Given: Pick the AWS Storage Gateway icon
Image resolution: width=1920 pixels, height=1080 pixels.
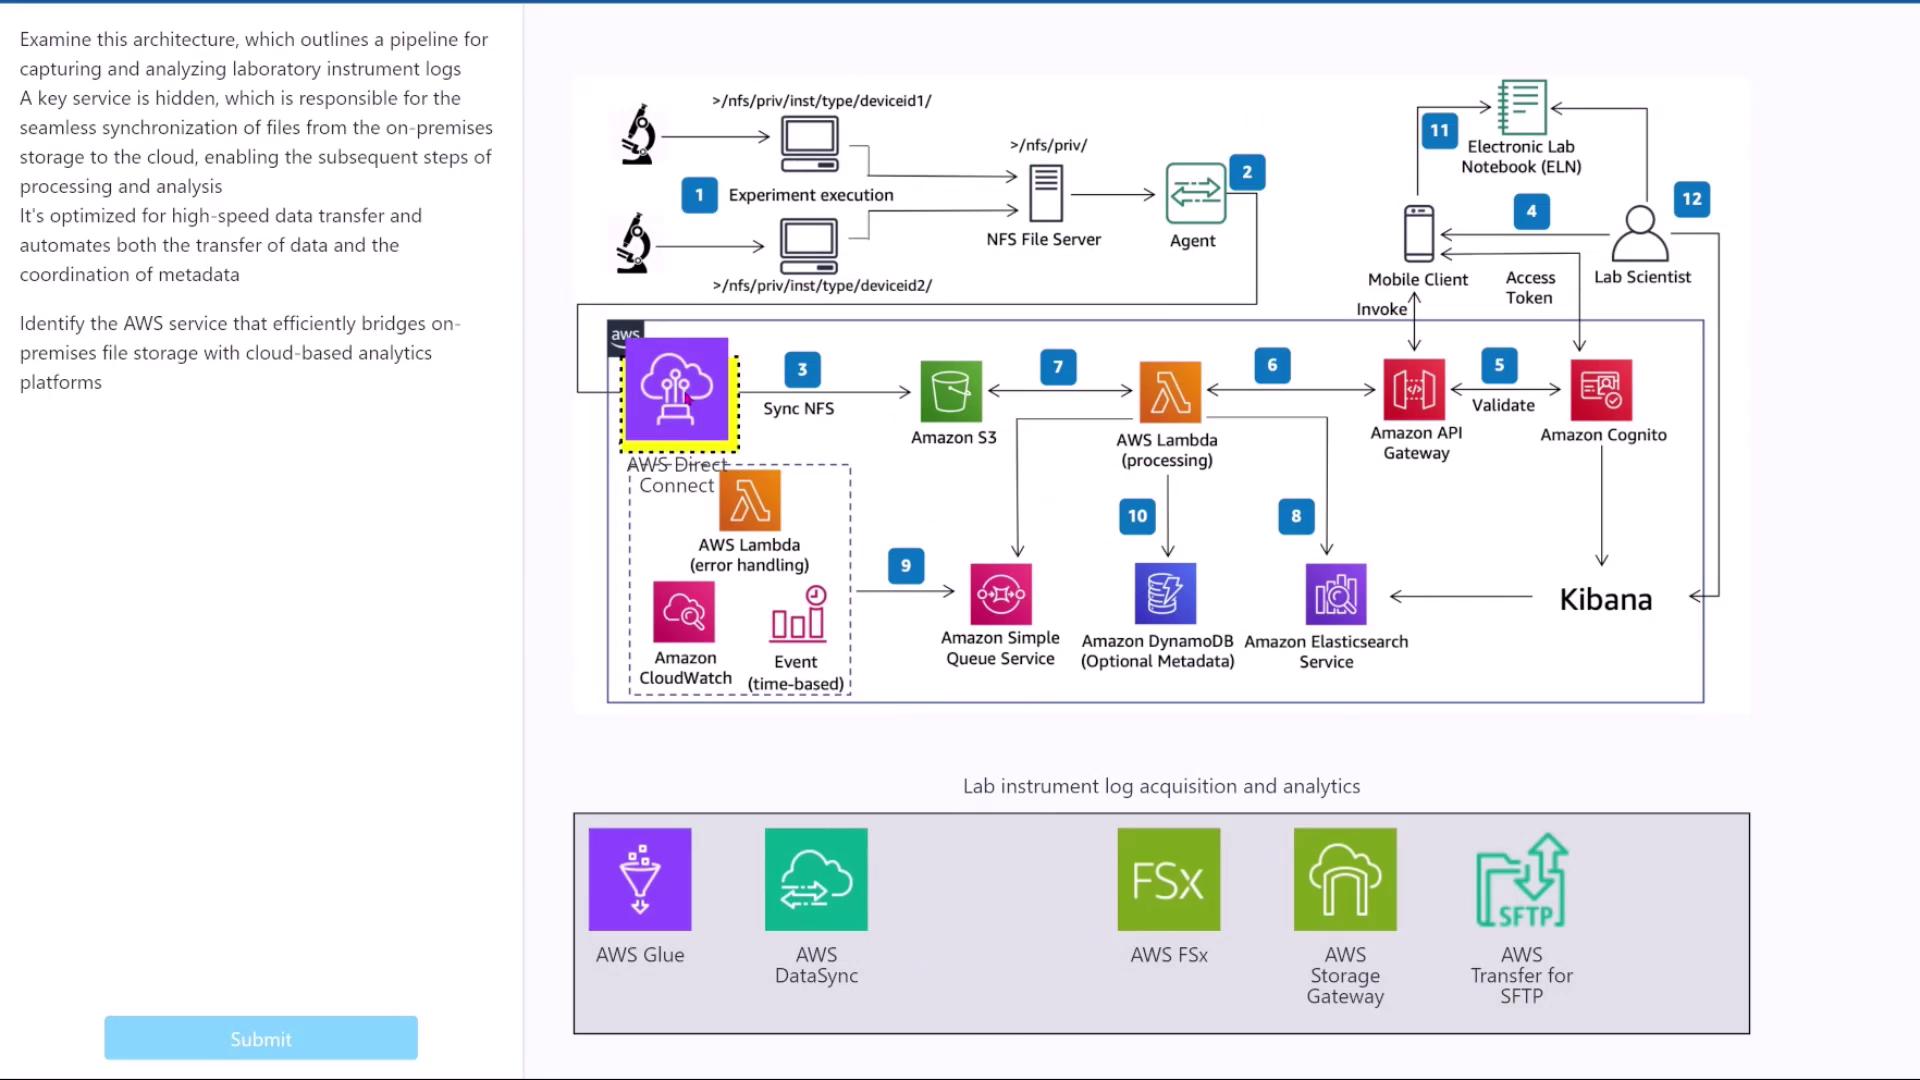Looking at the screenshot, I should 1345,879.
